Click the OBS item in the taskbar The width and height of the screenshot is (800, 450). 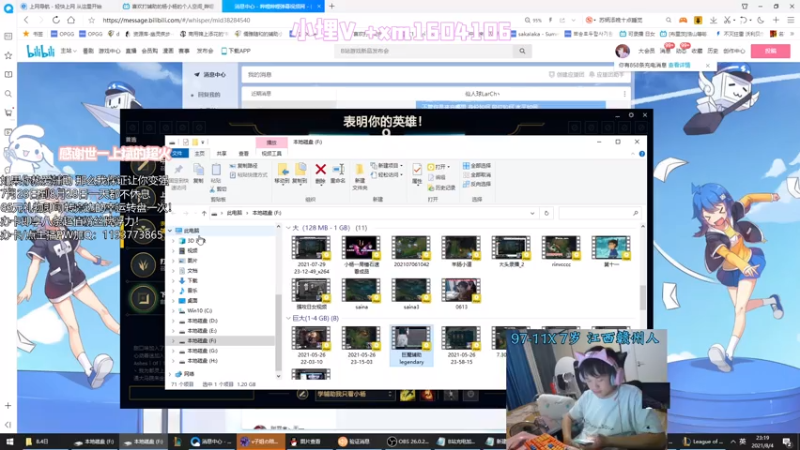click(x=408, y=441)
